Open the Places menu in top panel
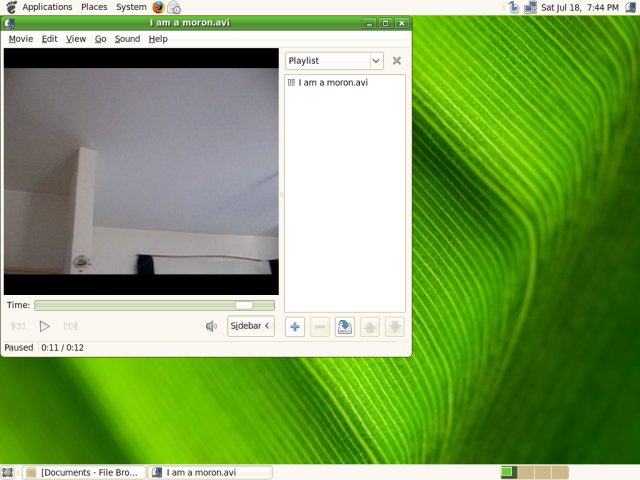Image resolution: width=640 pixels, height=480 pixels. click(x=94, y=7)
